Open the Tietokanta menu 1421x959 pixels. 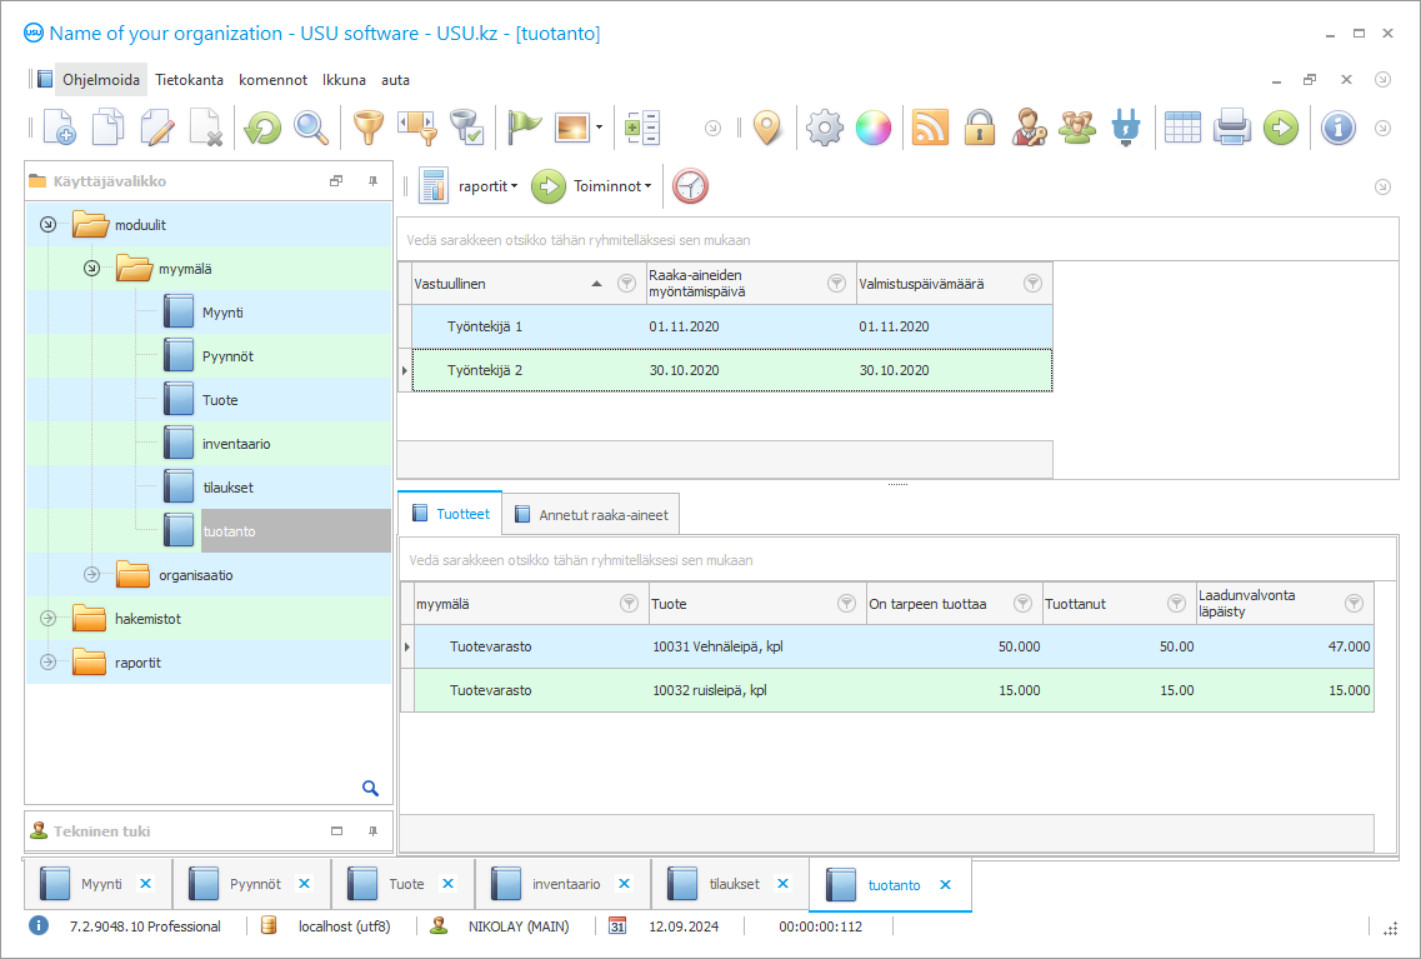[x=189, y=80]
